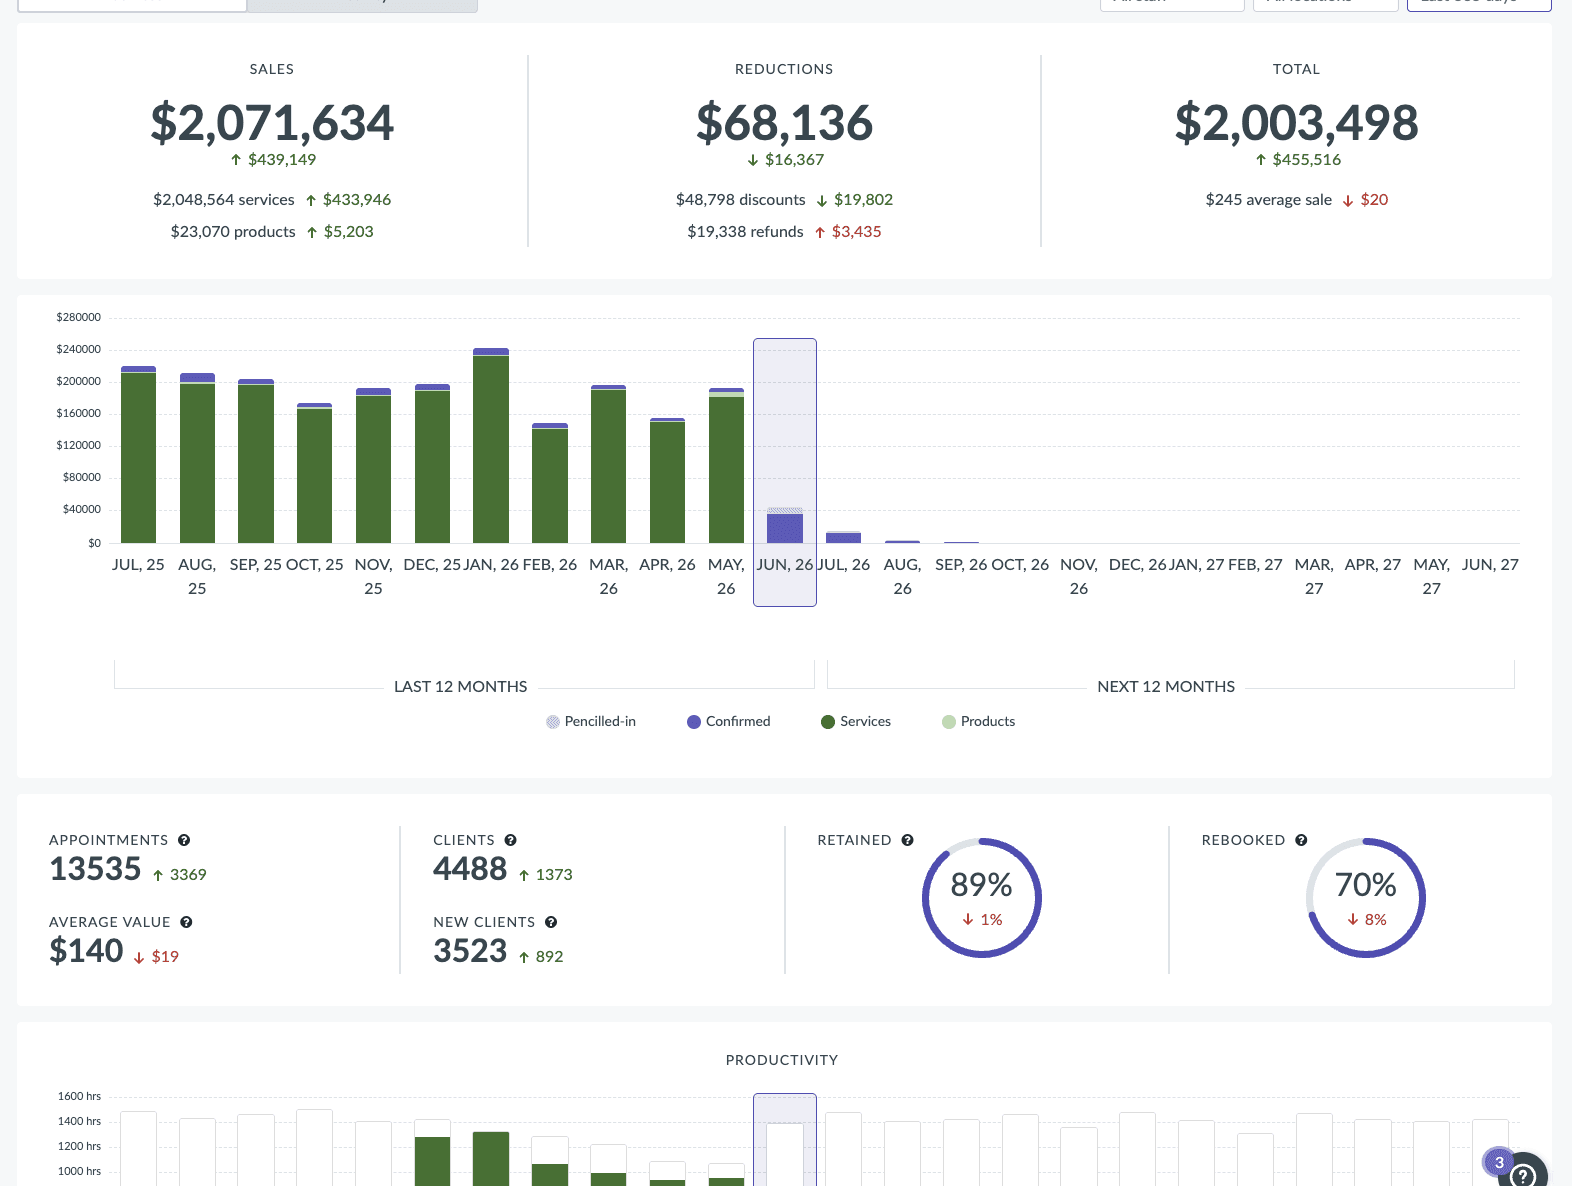This screenshot has height=1186, width=1572.
Task: Click the $2,071,634 sales total figure
Action: [x=272, y=123]
